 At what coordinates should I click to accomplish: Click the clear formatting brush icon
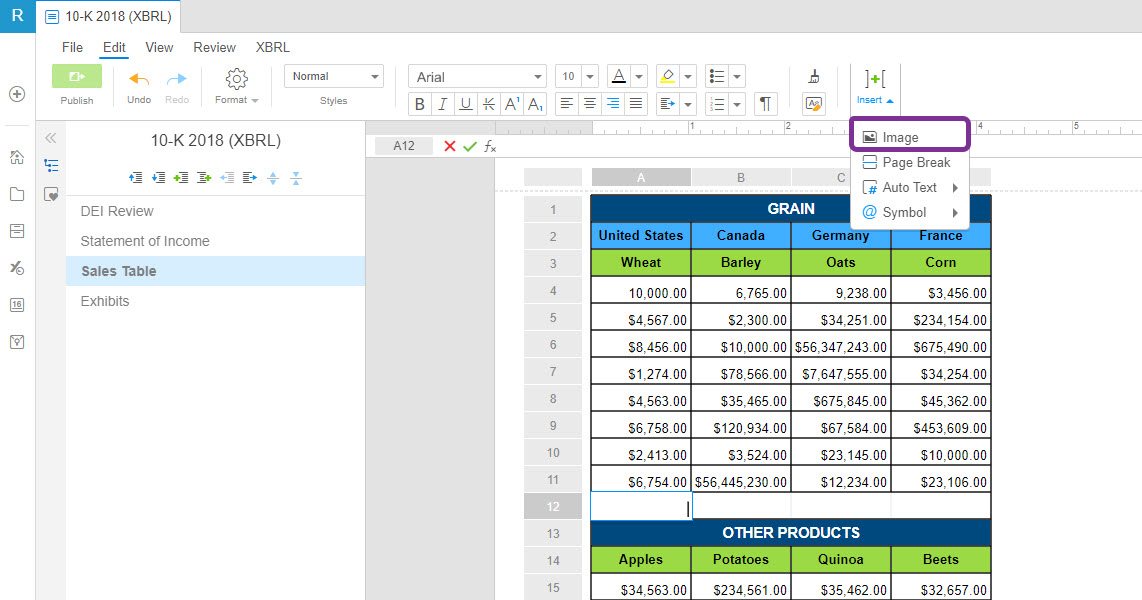[x=813, y=76]
